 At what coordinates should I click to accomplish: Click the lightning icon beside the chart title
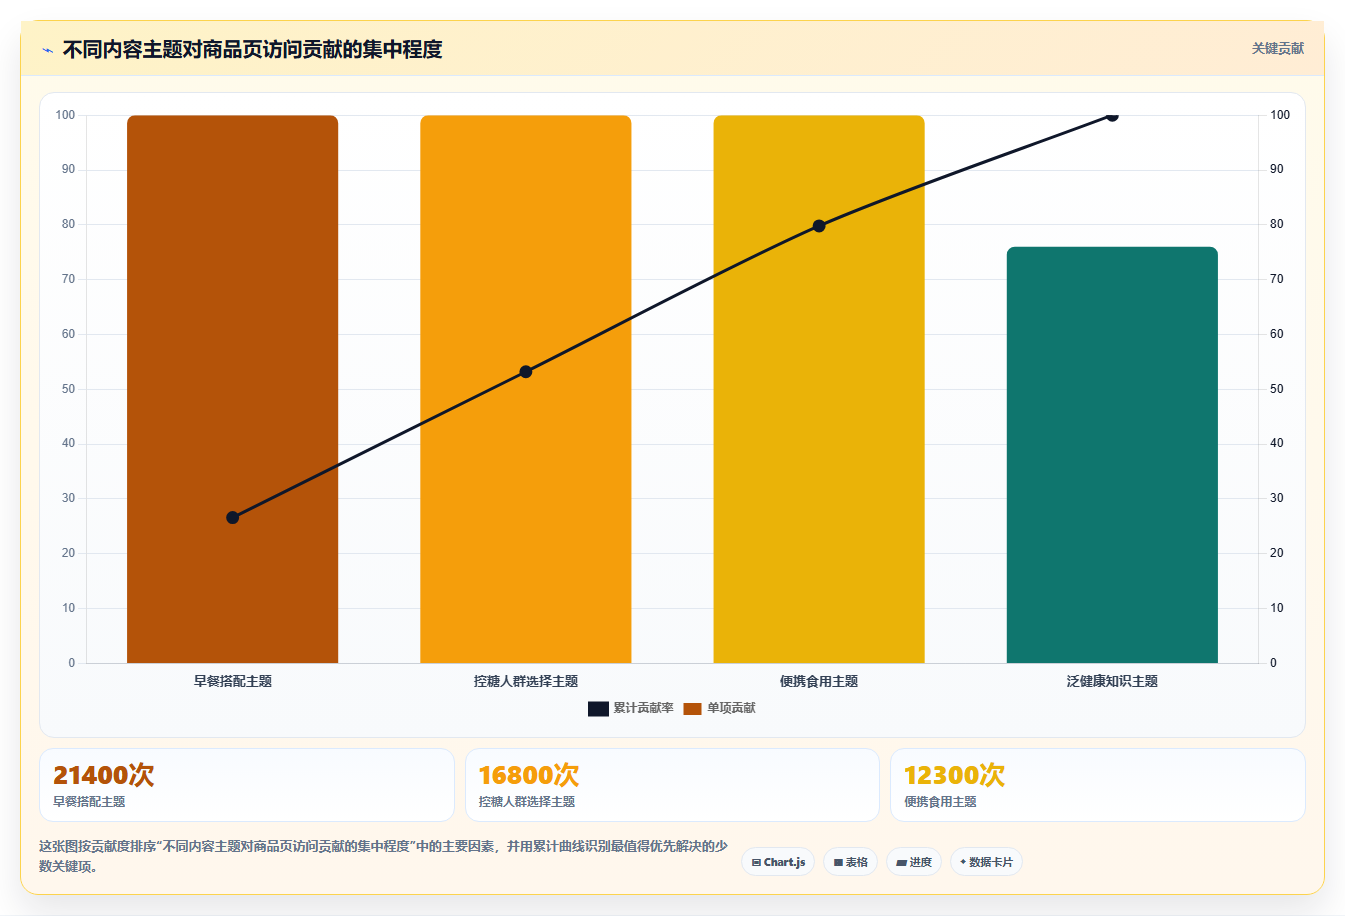tap(47, 50)
